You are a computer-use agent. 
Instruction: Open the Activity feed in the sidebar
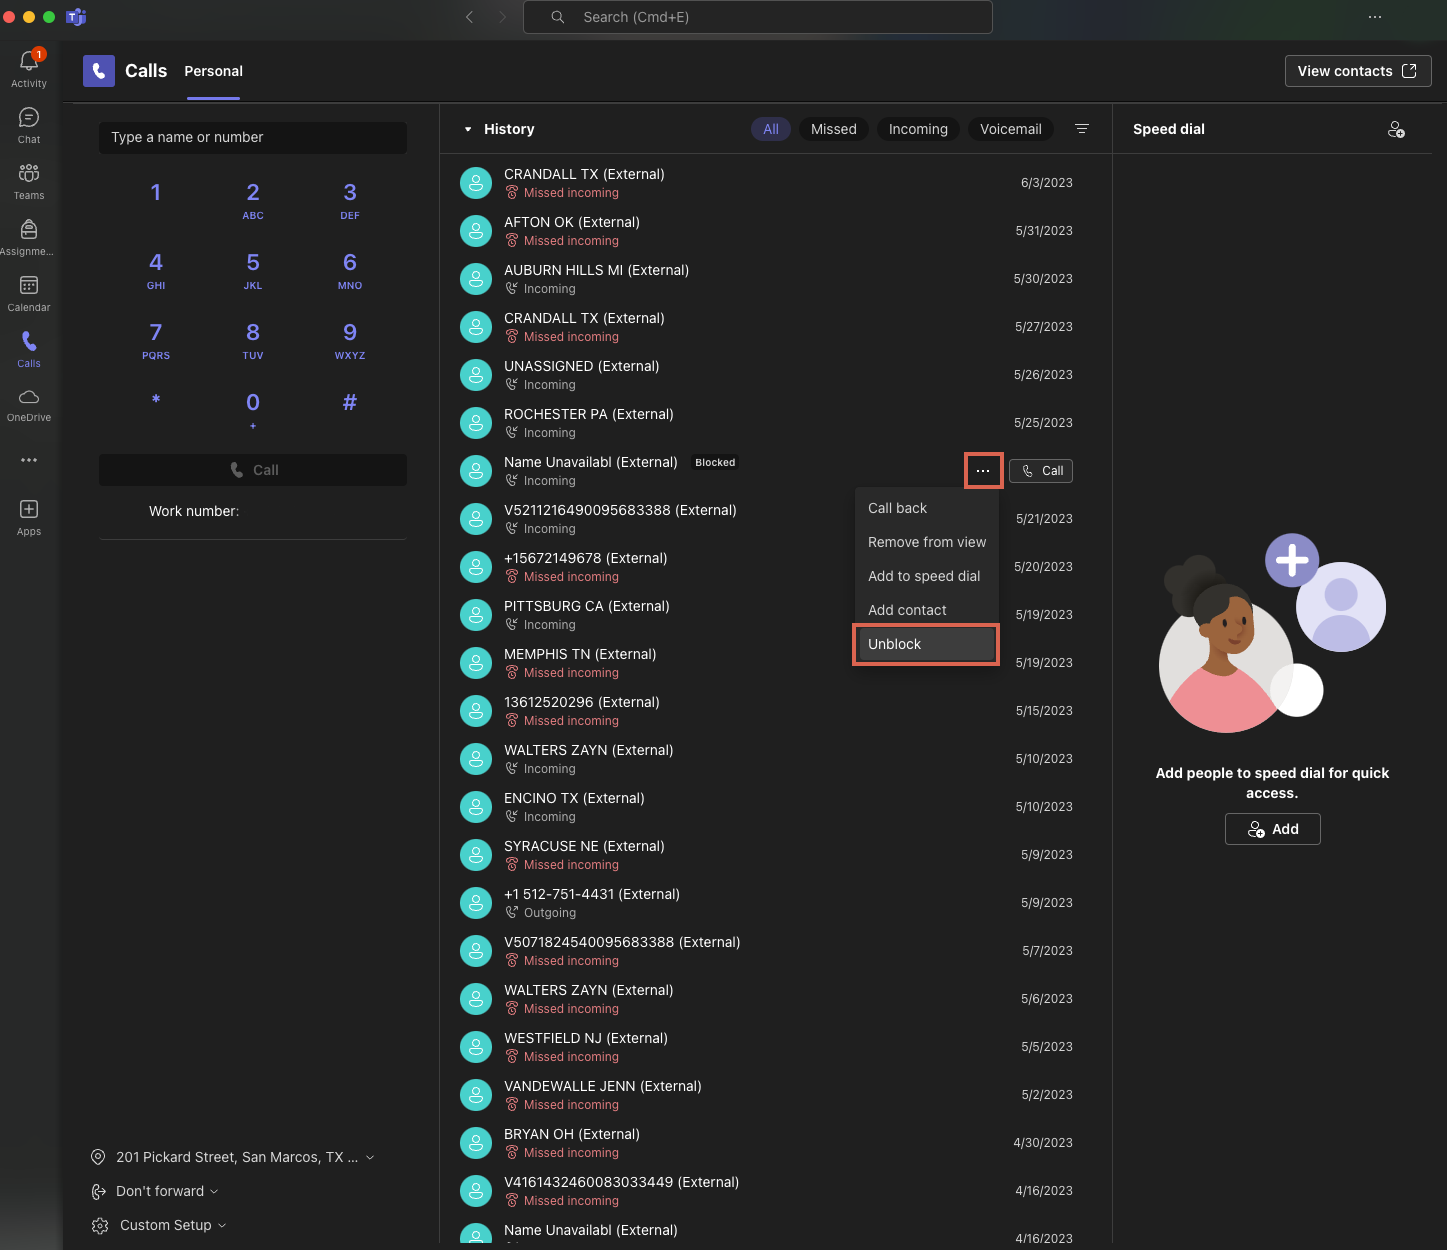29,69
